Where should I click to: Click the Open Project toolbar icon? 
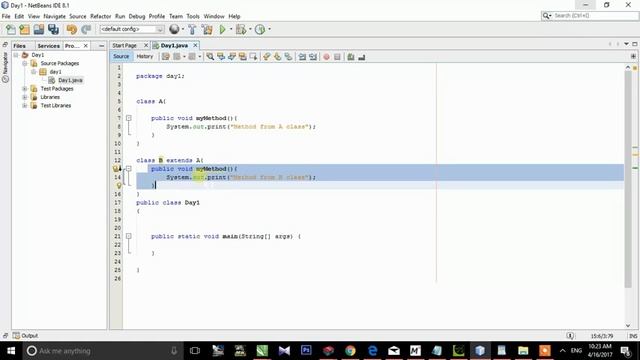pyautogui.click(x=39, y=29)
